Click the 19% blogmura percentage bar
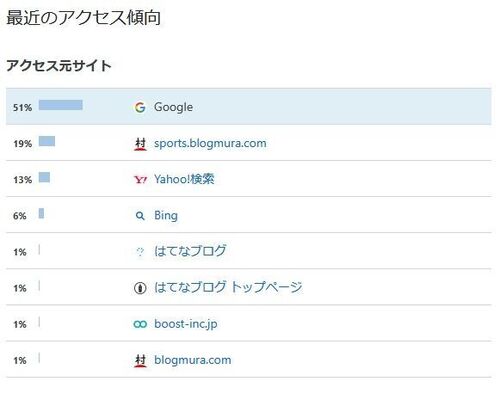Screen dimensions: 500x412 [47, 141]
